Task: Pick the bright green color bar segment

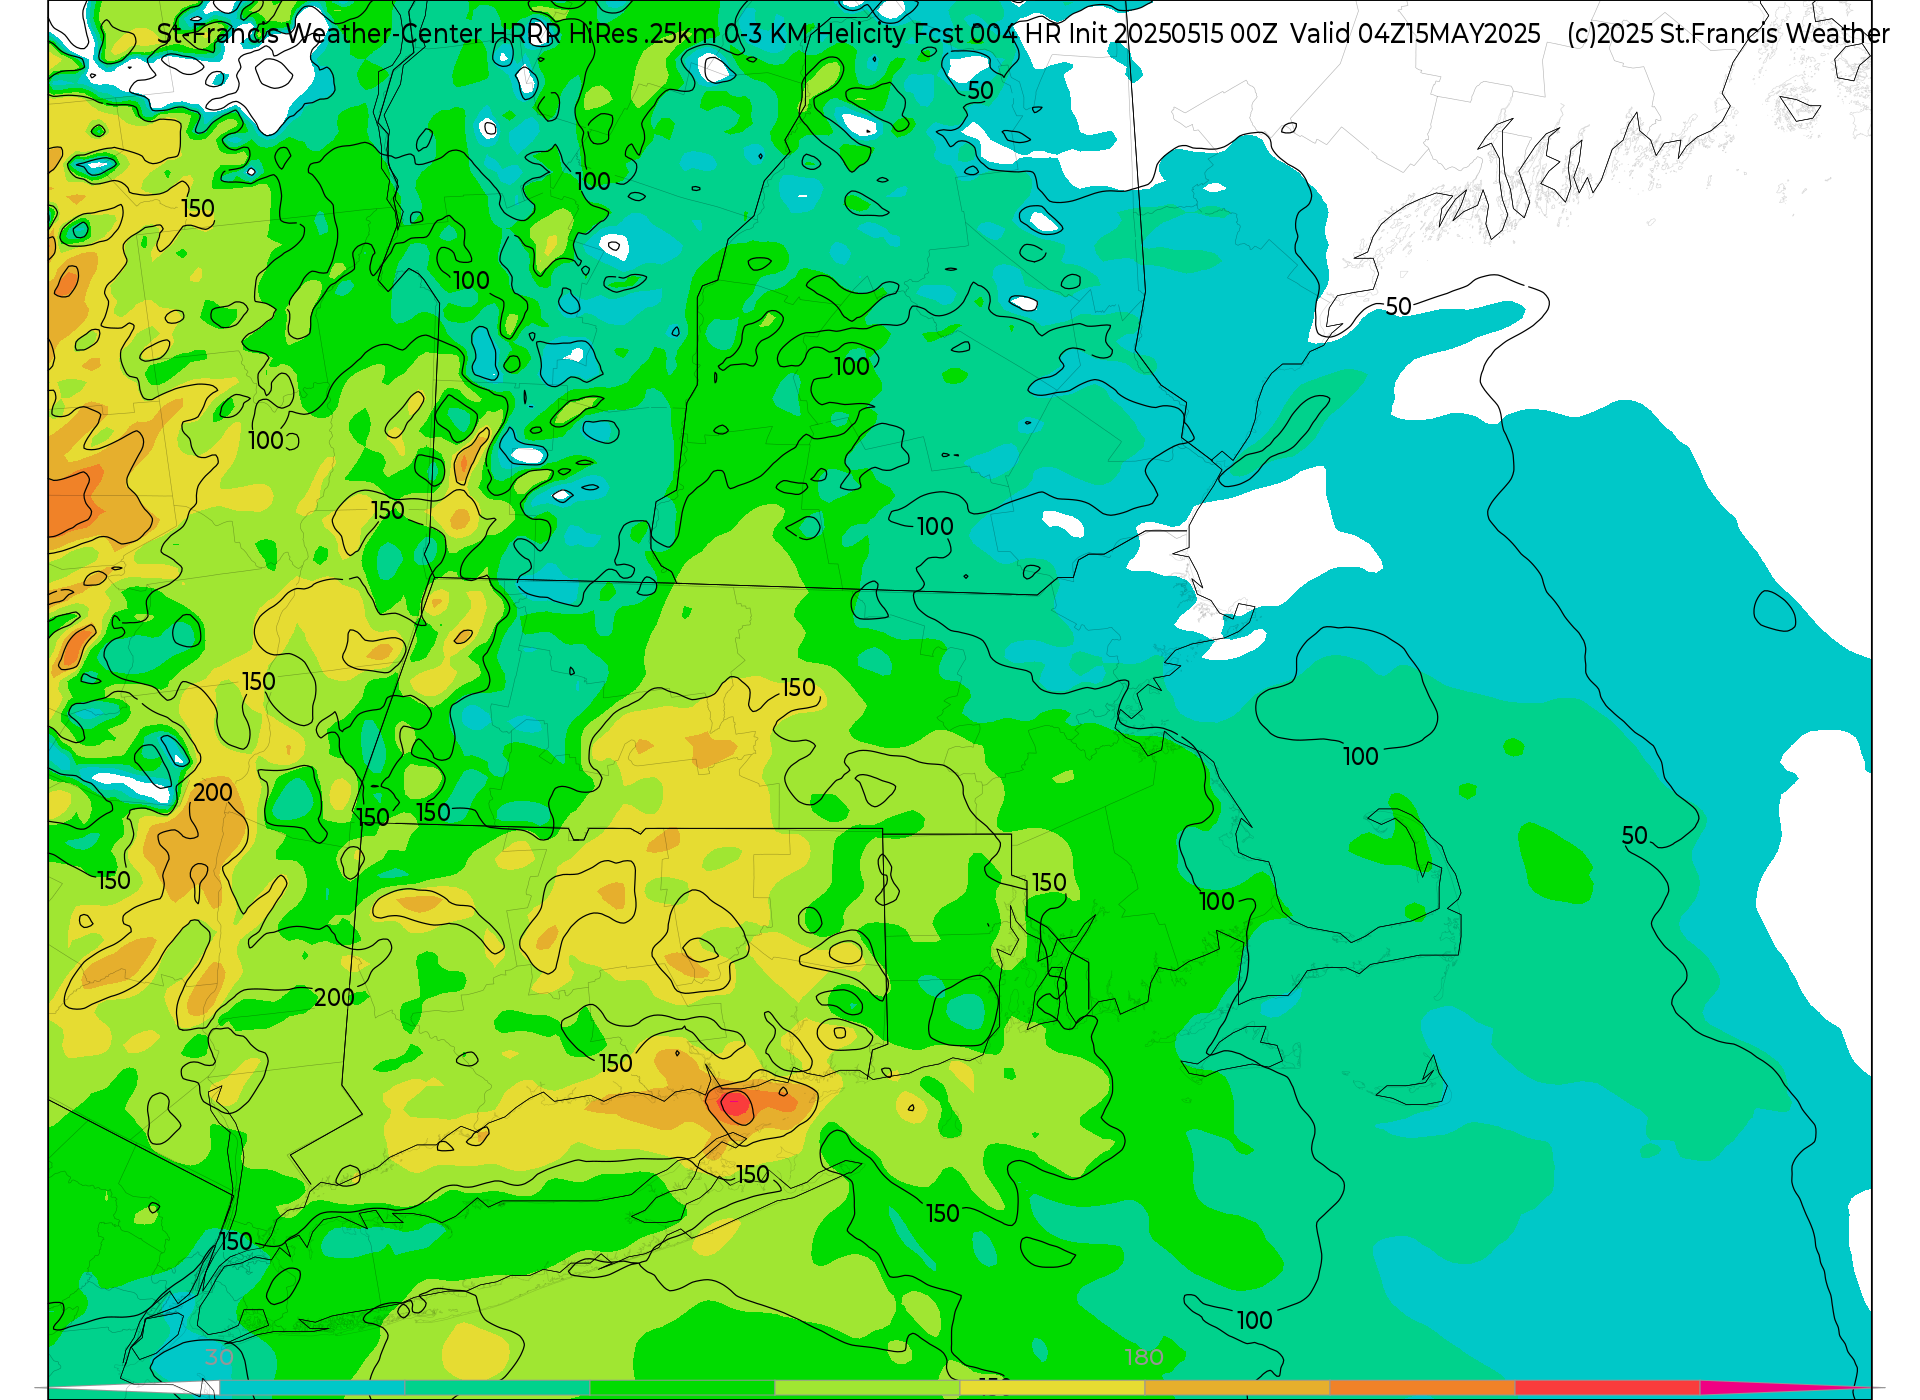Action: (x=682, y=1388)
